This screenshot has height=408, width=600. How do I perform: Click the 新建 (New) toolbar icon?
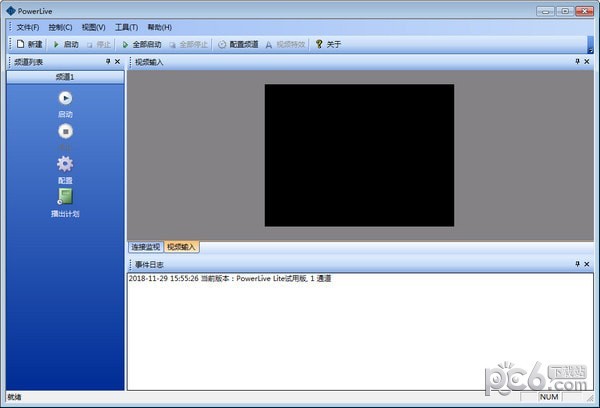[x=21, y=45]
